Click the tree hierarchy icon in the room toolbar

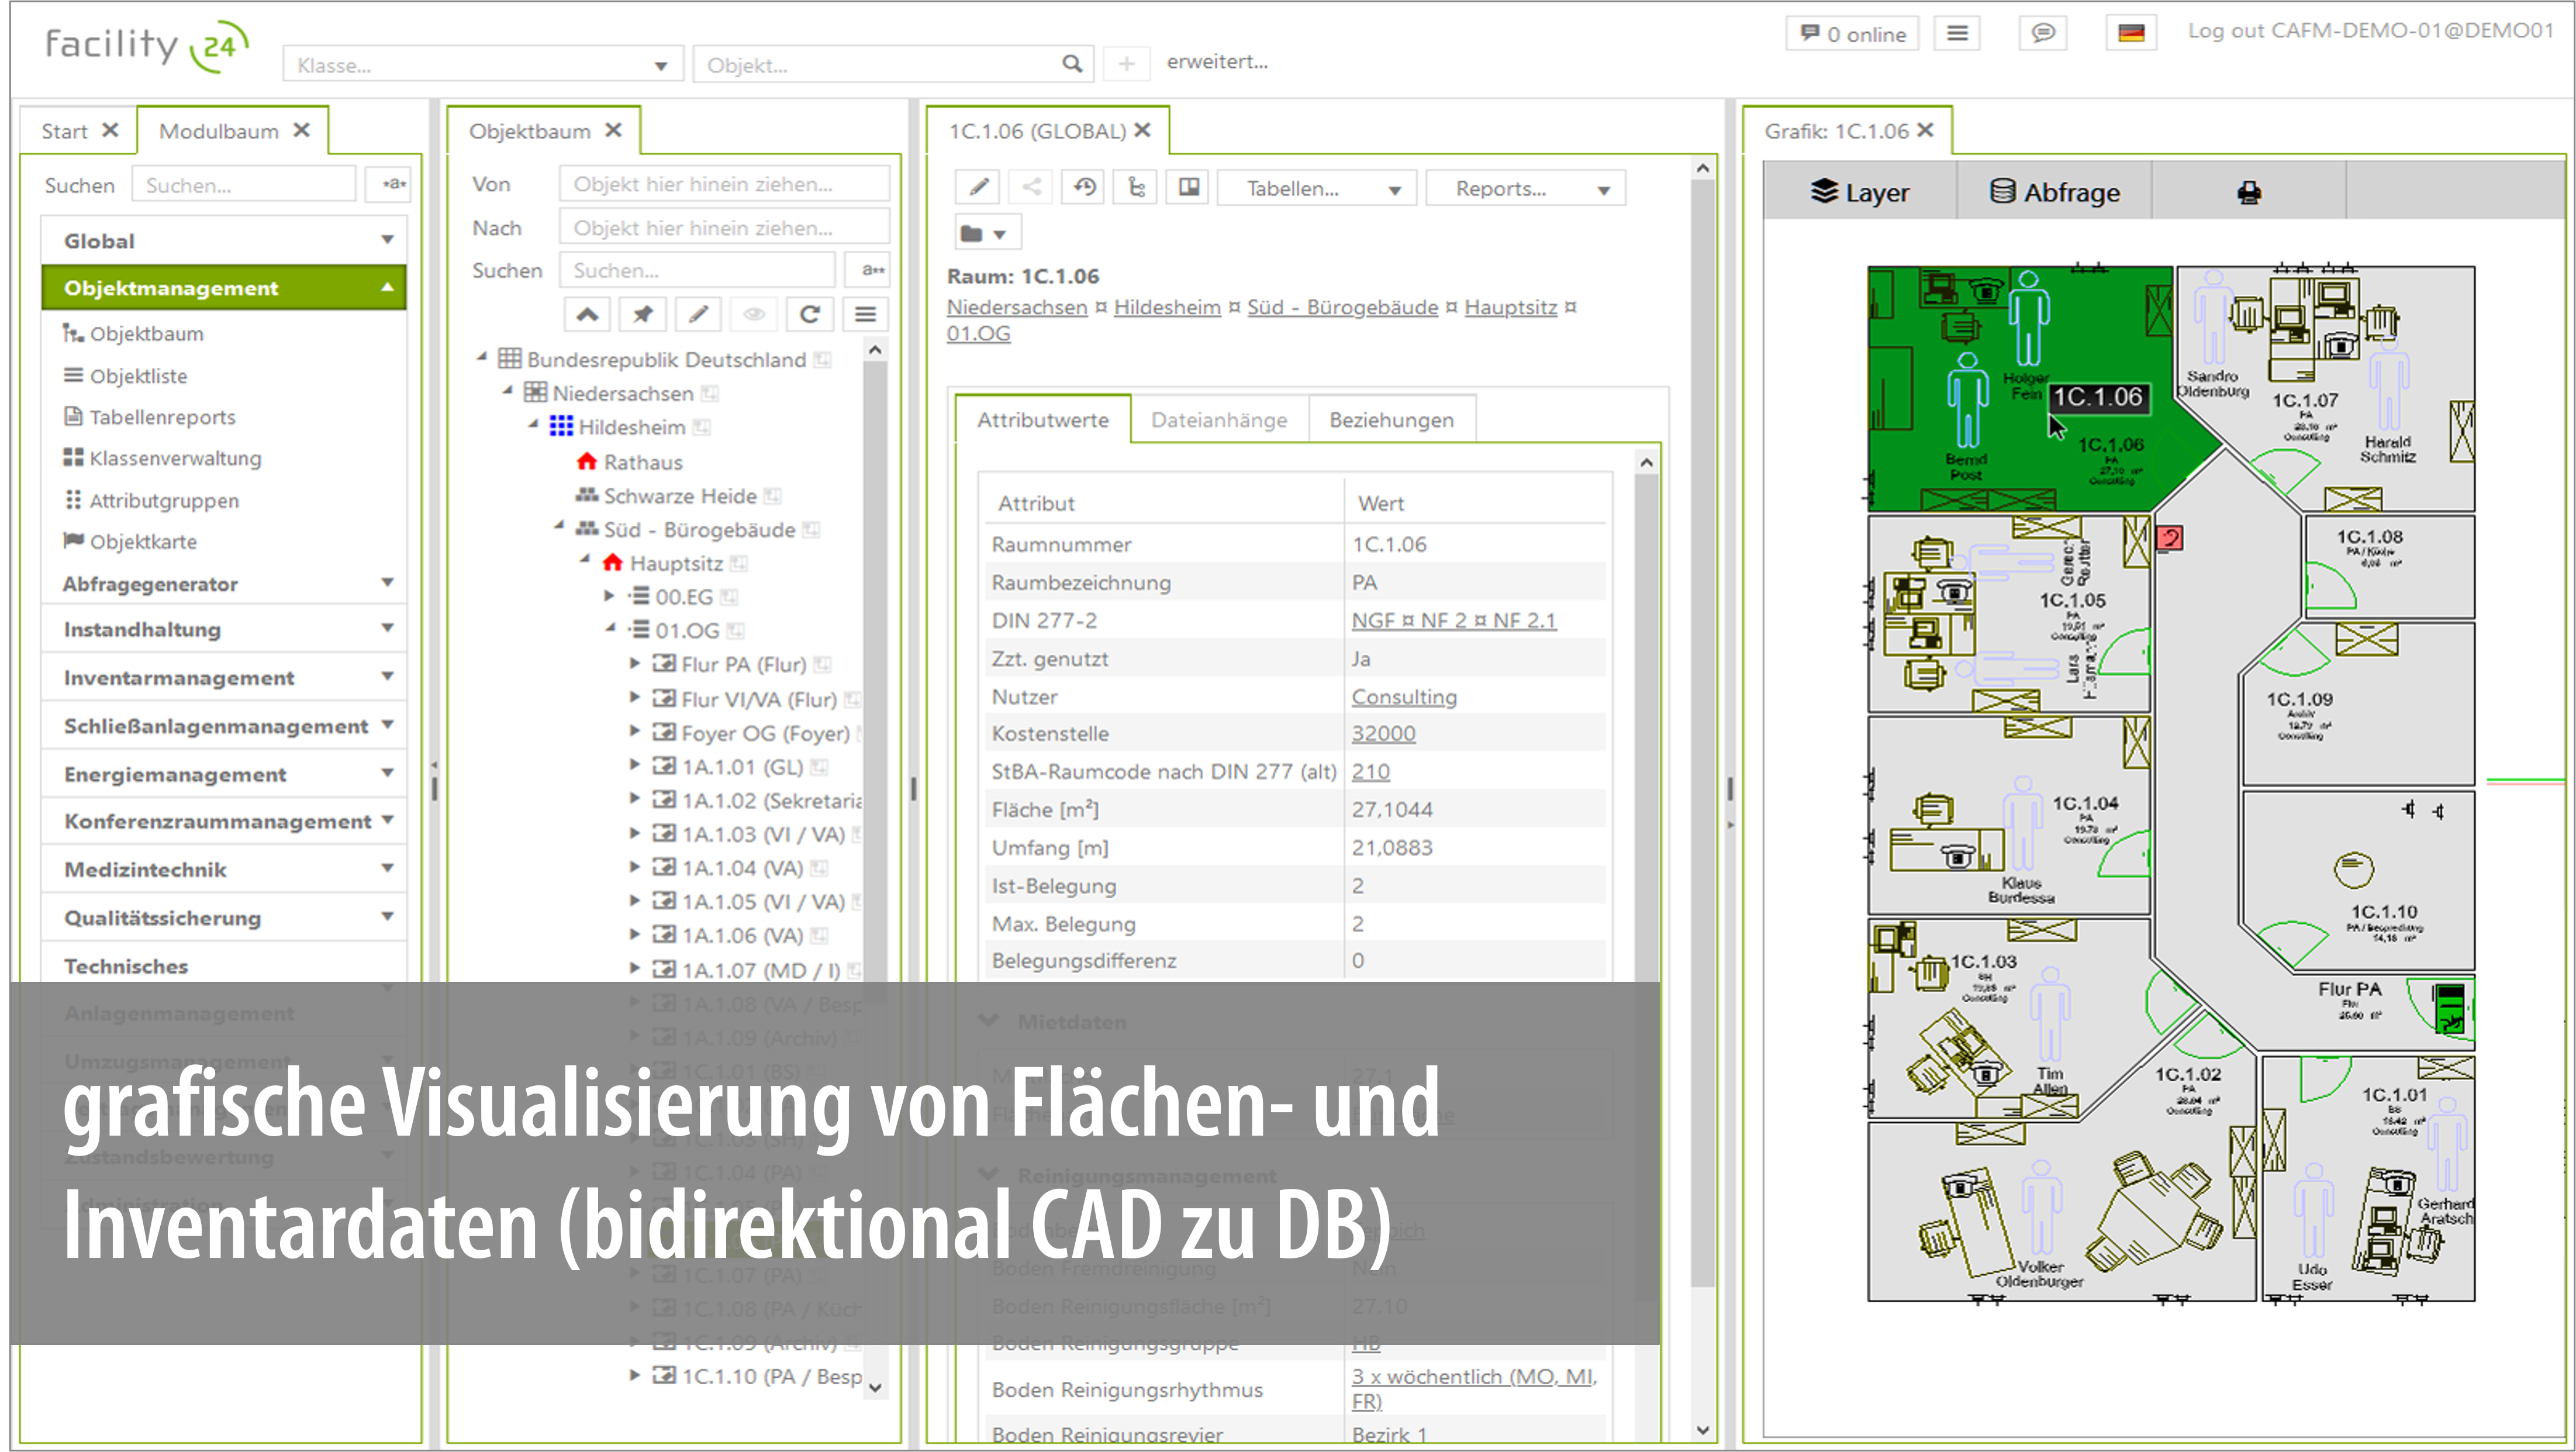coord(1136,188)
